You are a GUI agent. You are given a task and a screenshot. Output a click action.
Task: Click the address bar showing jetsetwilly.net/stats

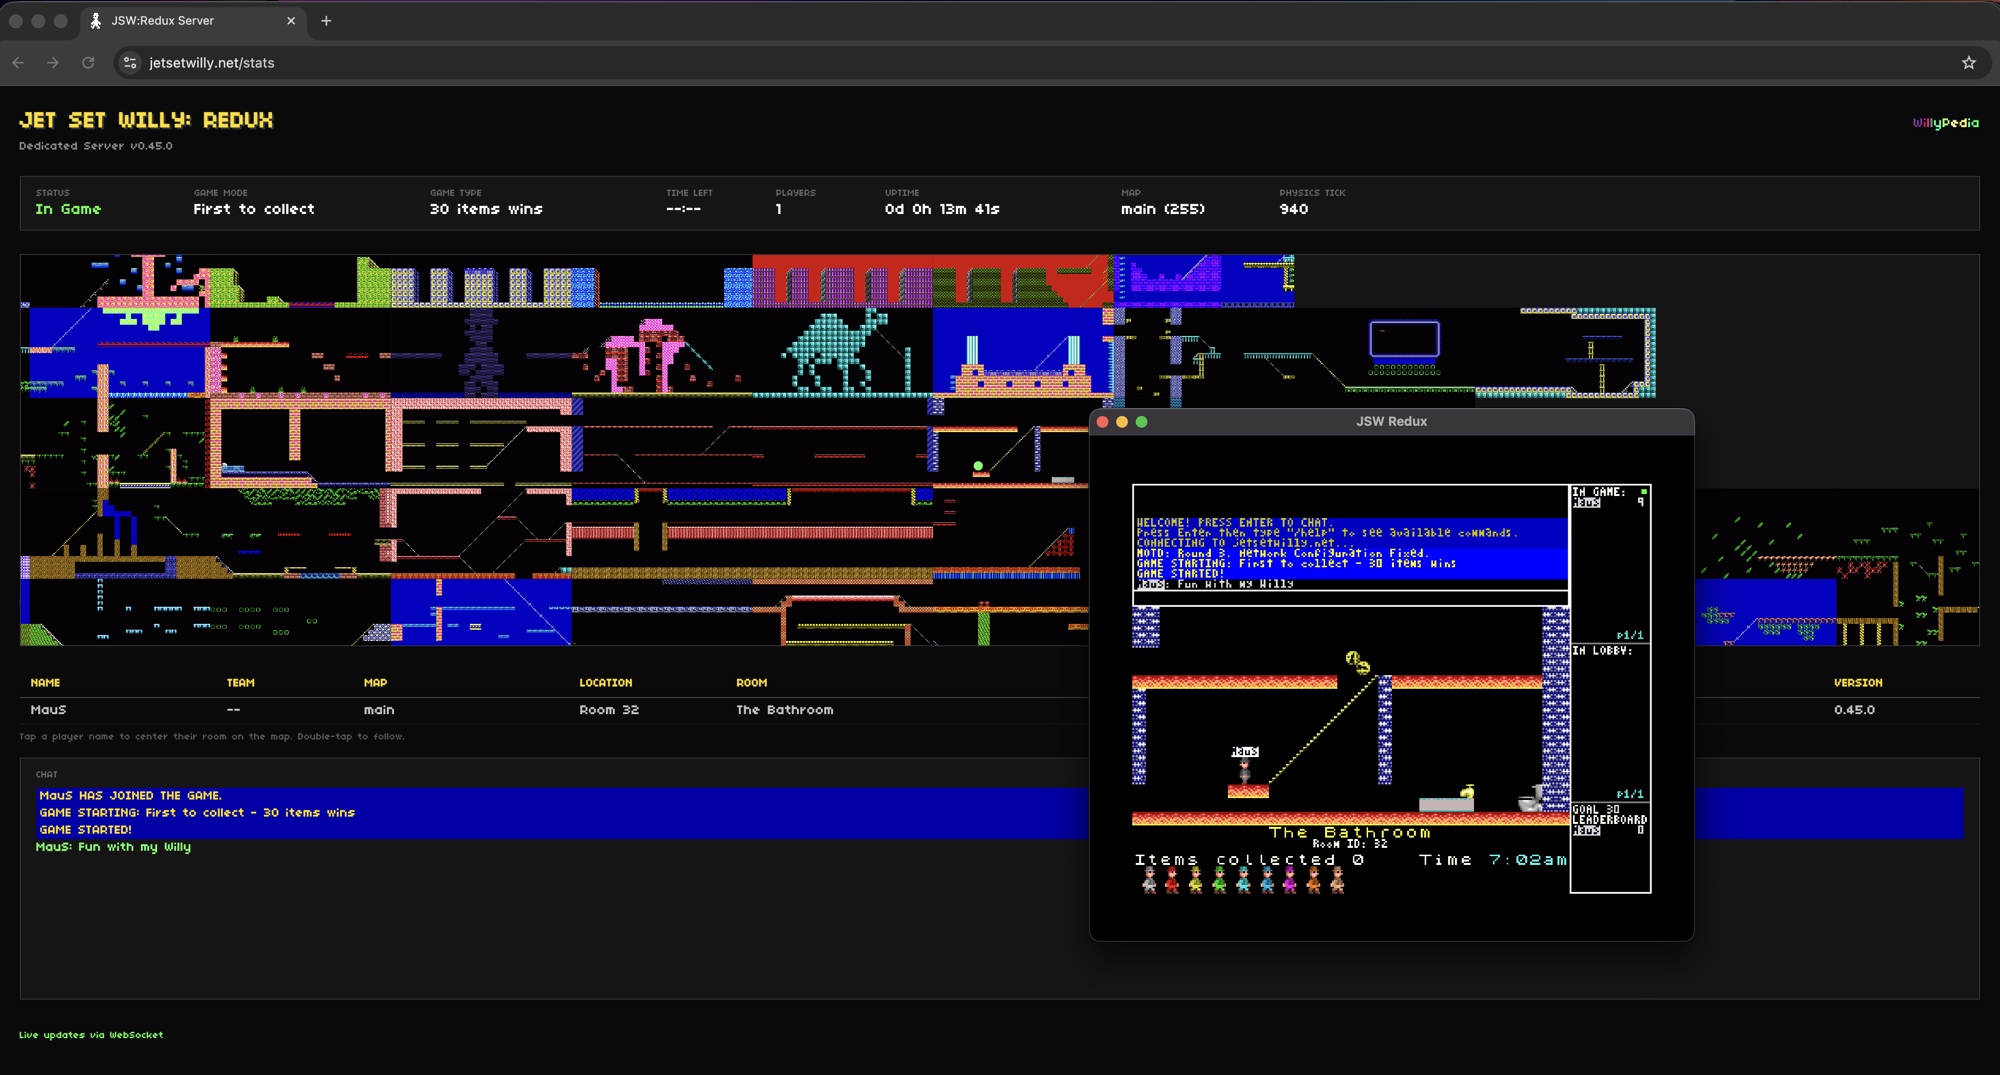[600, 63]
